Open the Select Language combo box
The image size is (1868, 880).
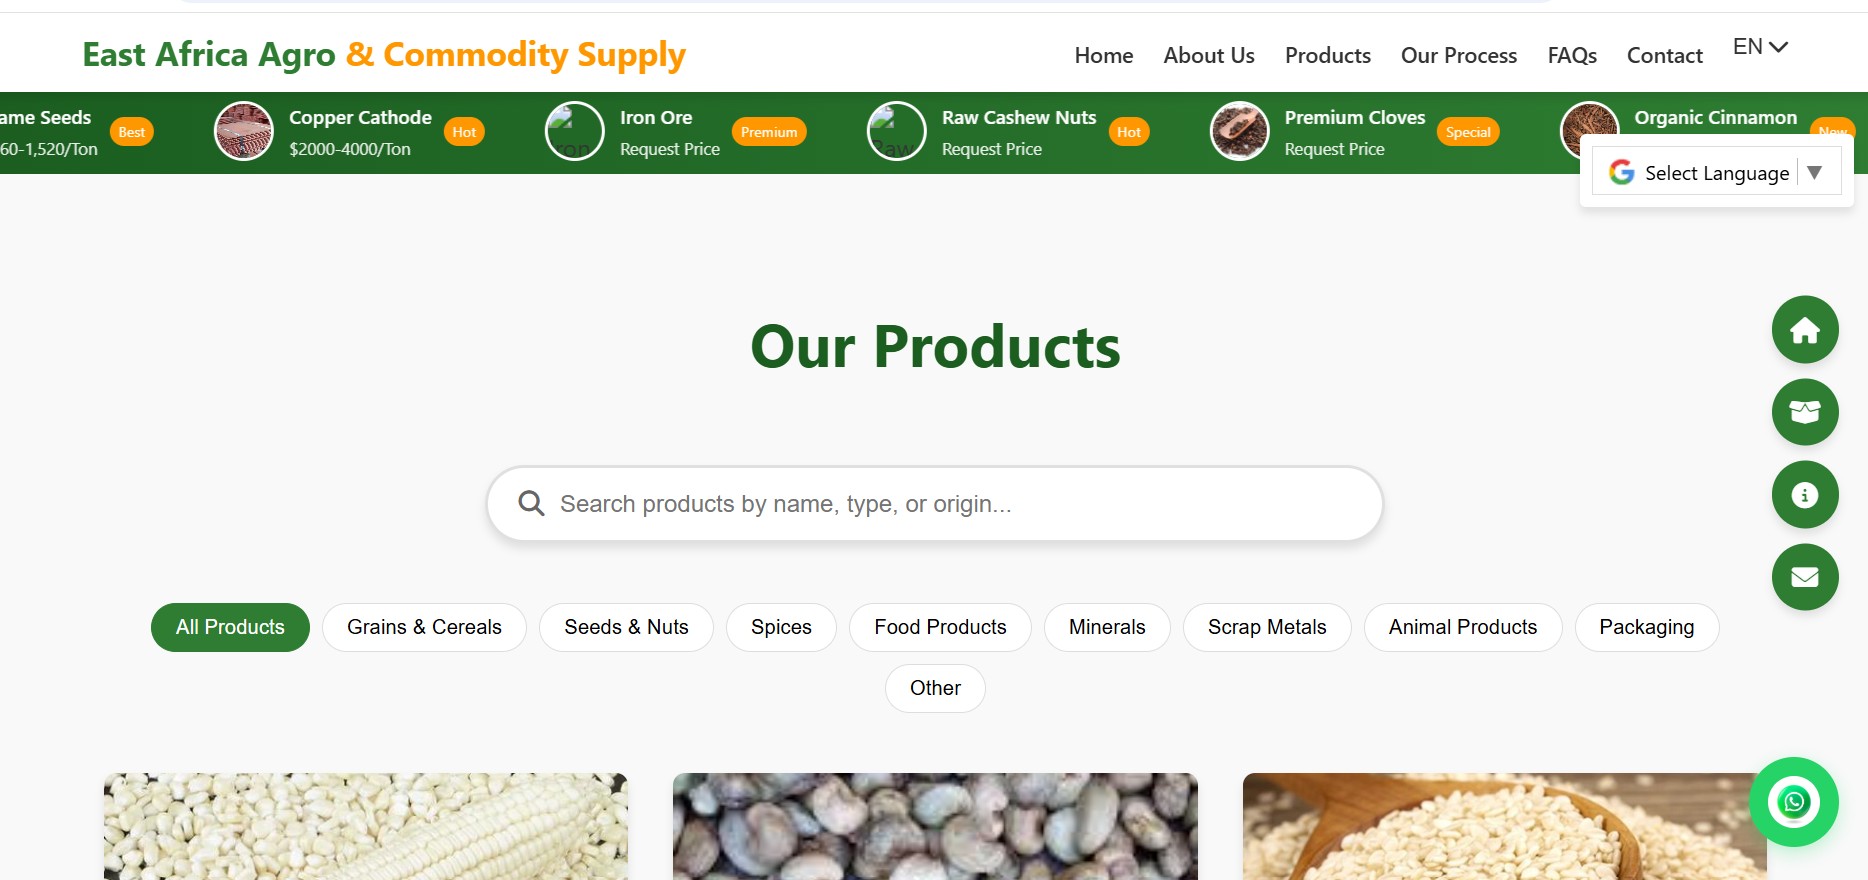[x=1716, y=172]
